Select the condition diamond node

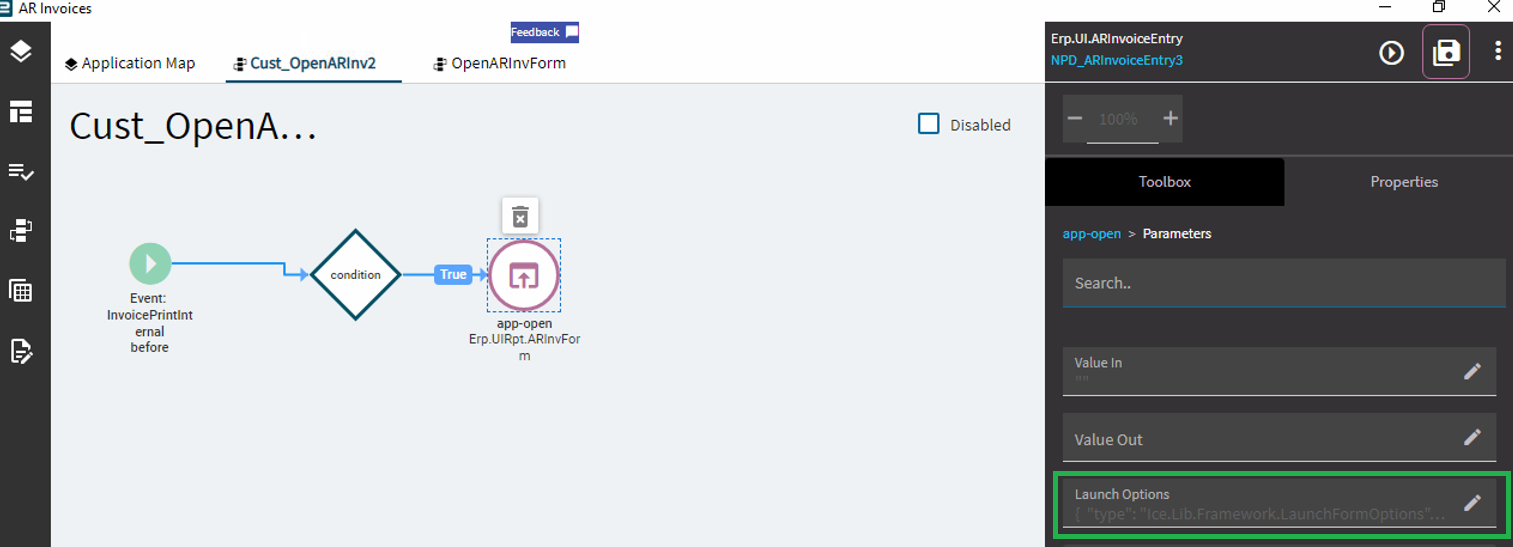pos(356,275)
